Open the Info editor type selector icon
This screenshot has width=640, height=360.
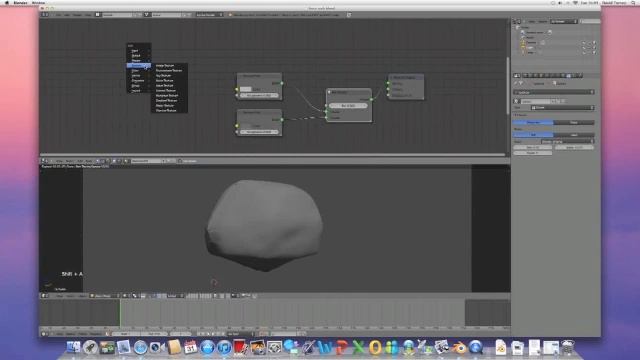pyautogui.click(x=44, y=15)
